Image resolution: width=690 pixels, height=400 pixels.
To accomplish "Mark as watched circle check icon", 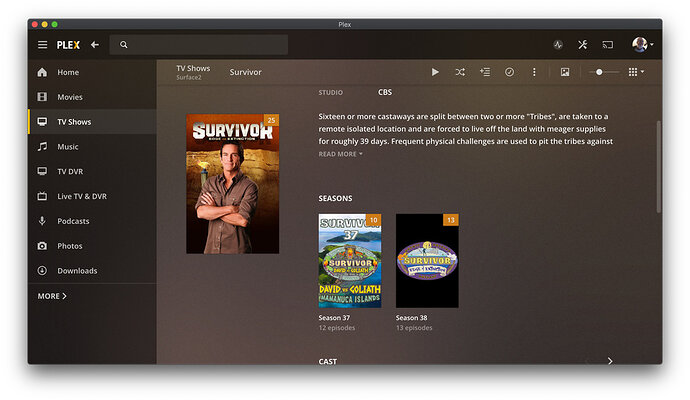I will (509, 72).
